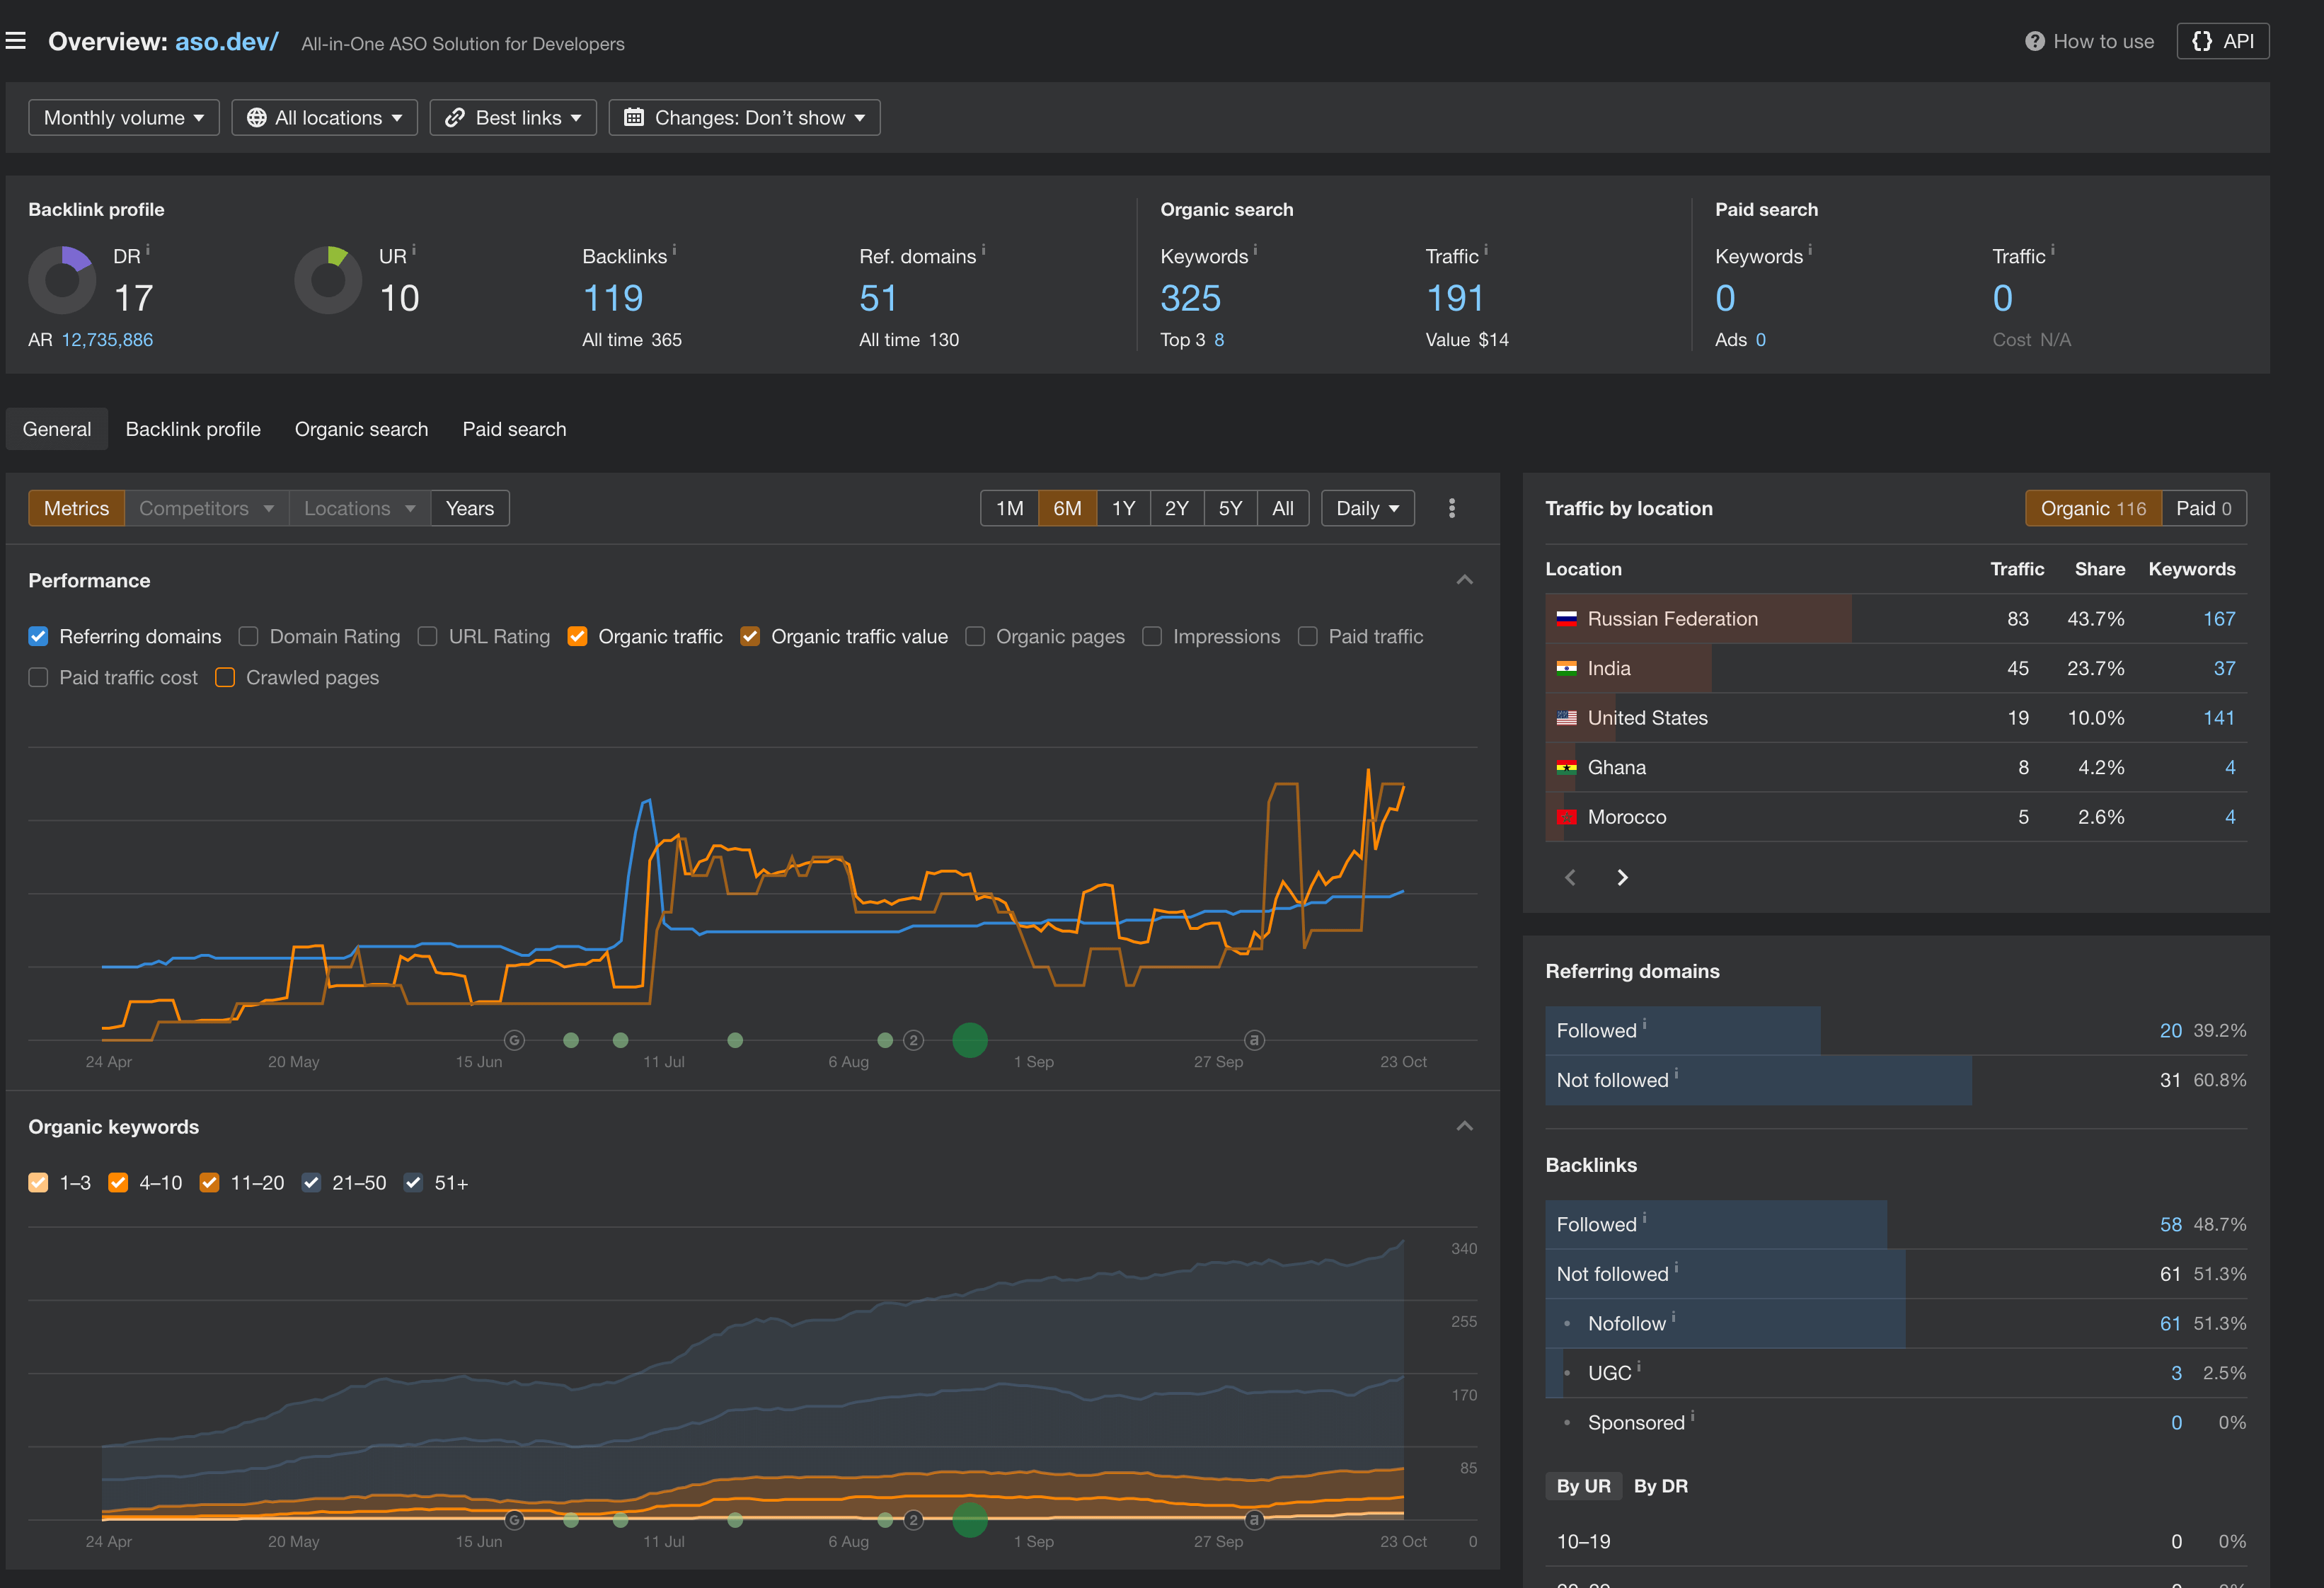The image size is (2324, 1588).
Task: Open the Daily granularity dropdown
Action: coord(1367,508)
